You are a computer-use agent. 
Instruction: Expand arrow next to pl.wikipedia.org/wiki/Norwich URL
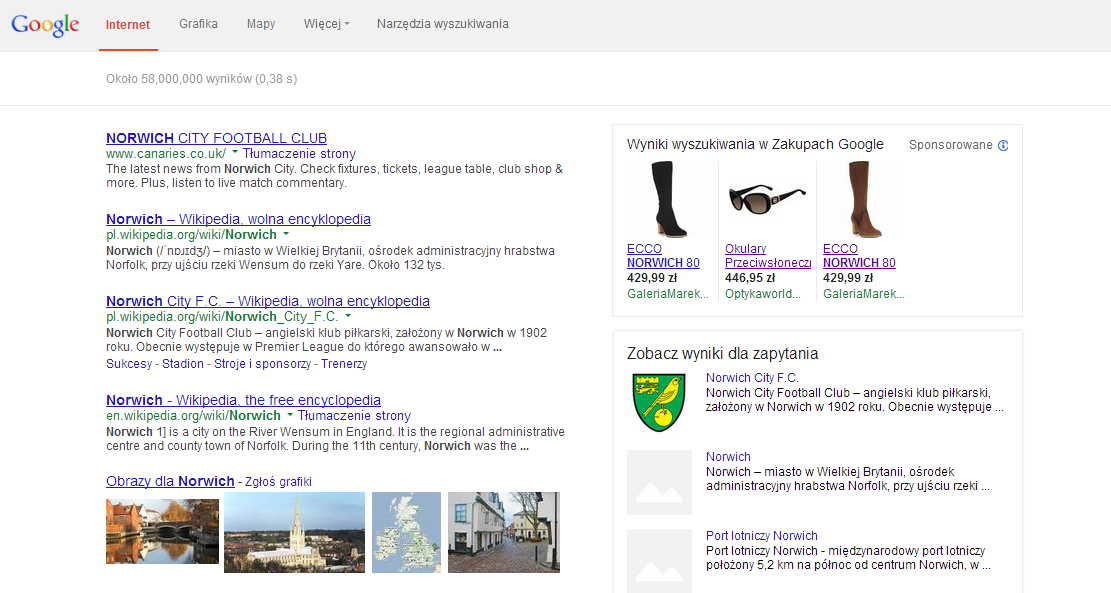click(x=286, y=233)
